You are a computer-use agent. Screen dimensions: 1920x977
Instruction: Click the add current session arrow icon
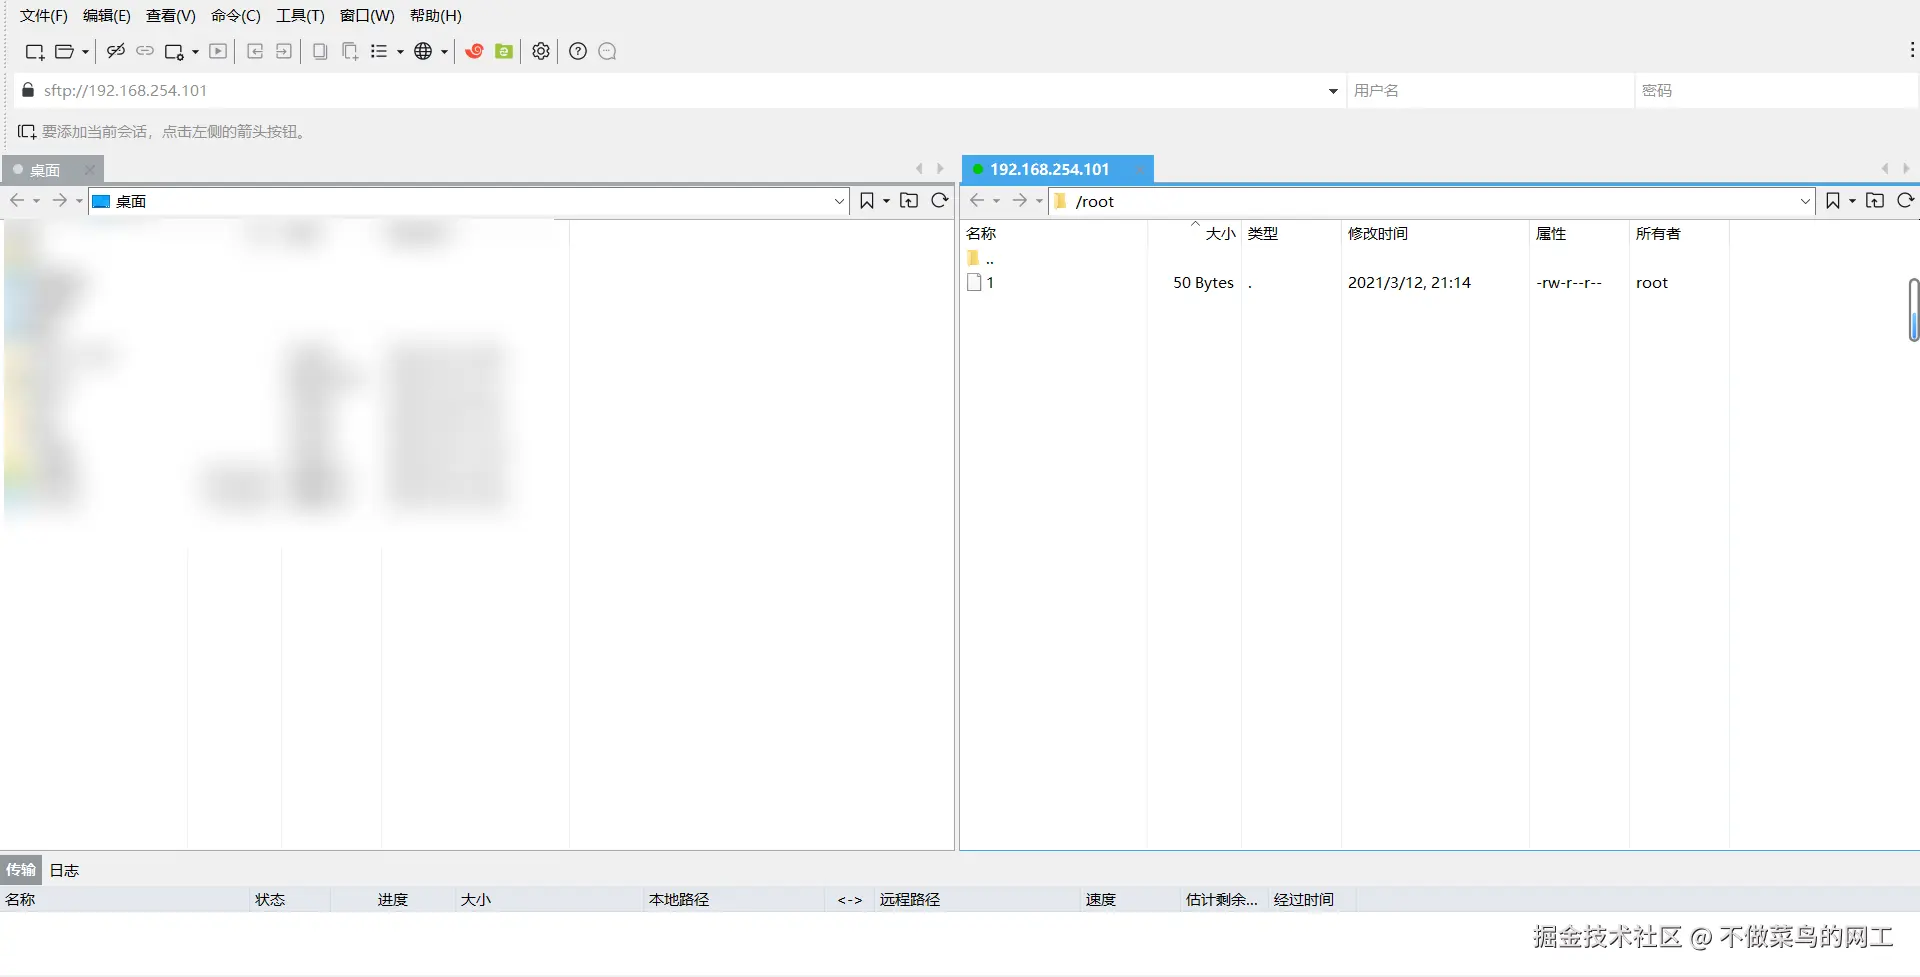tap(27, 132)
